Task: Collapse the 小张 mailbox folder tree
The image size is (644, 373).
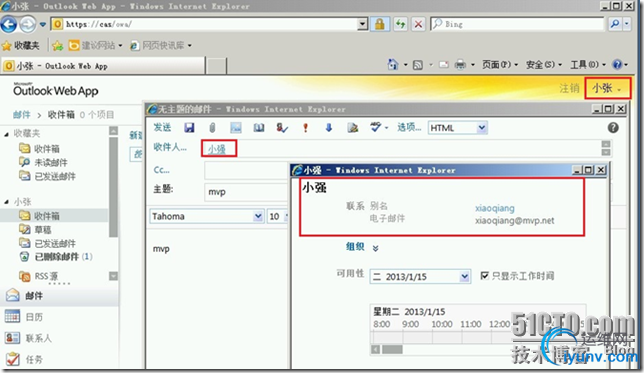Action: pos(6,202)
